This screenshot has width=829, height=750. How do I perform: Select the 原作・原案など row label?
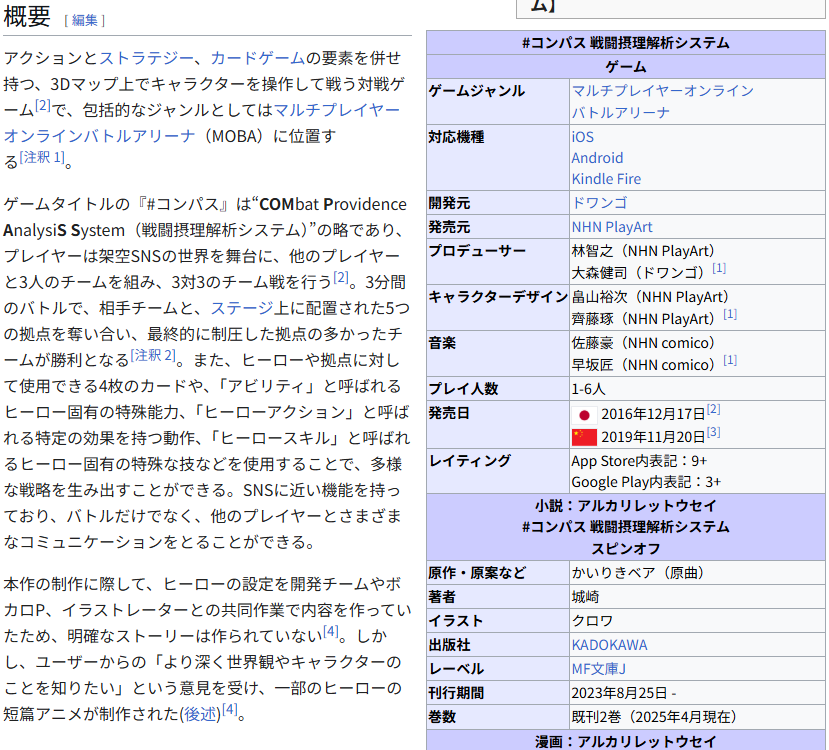coord(477,573)
